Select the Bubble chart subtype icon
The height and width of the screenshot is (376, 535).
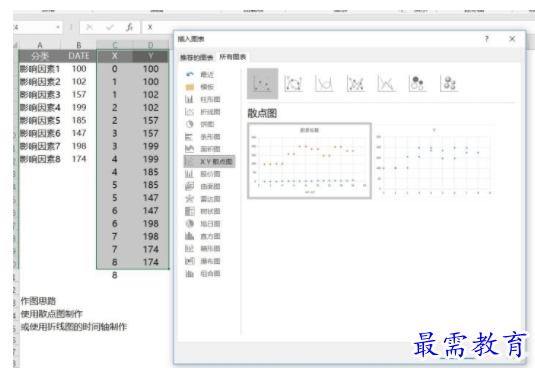click(417, 84)
